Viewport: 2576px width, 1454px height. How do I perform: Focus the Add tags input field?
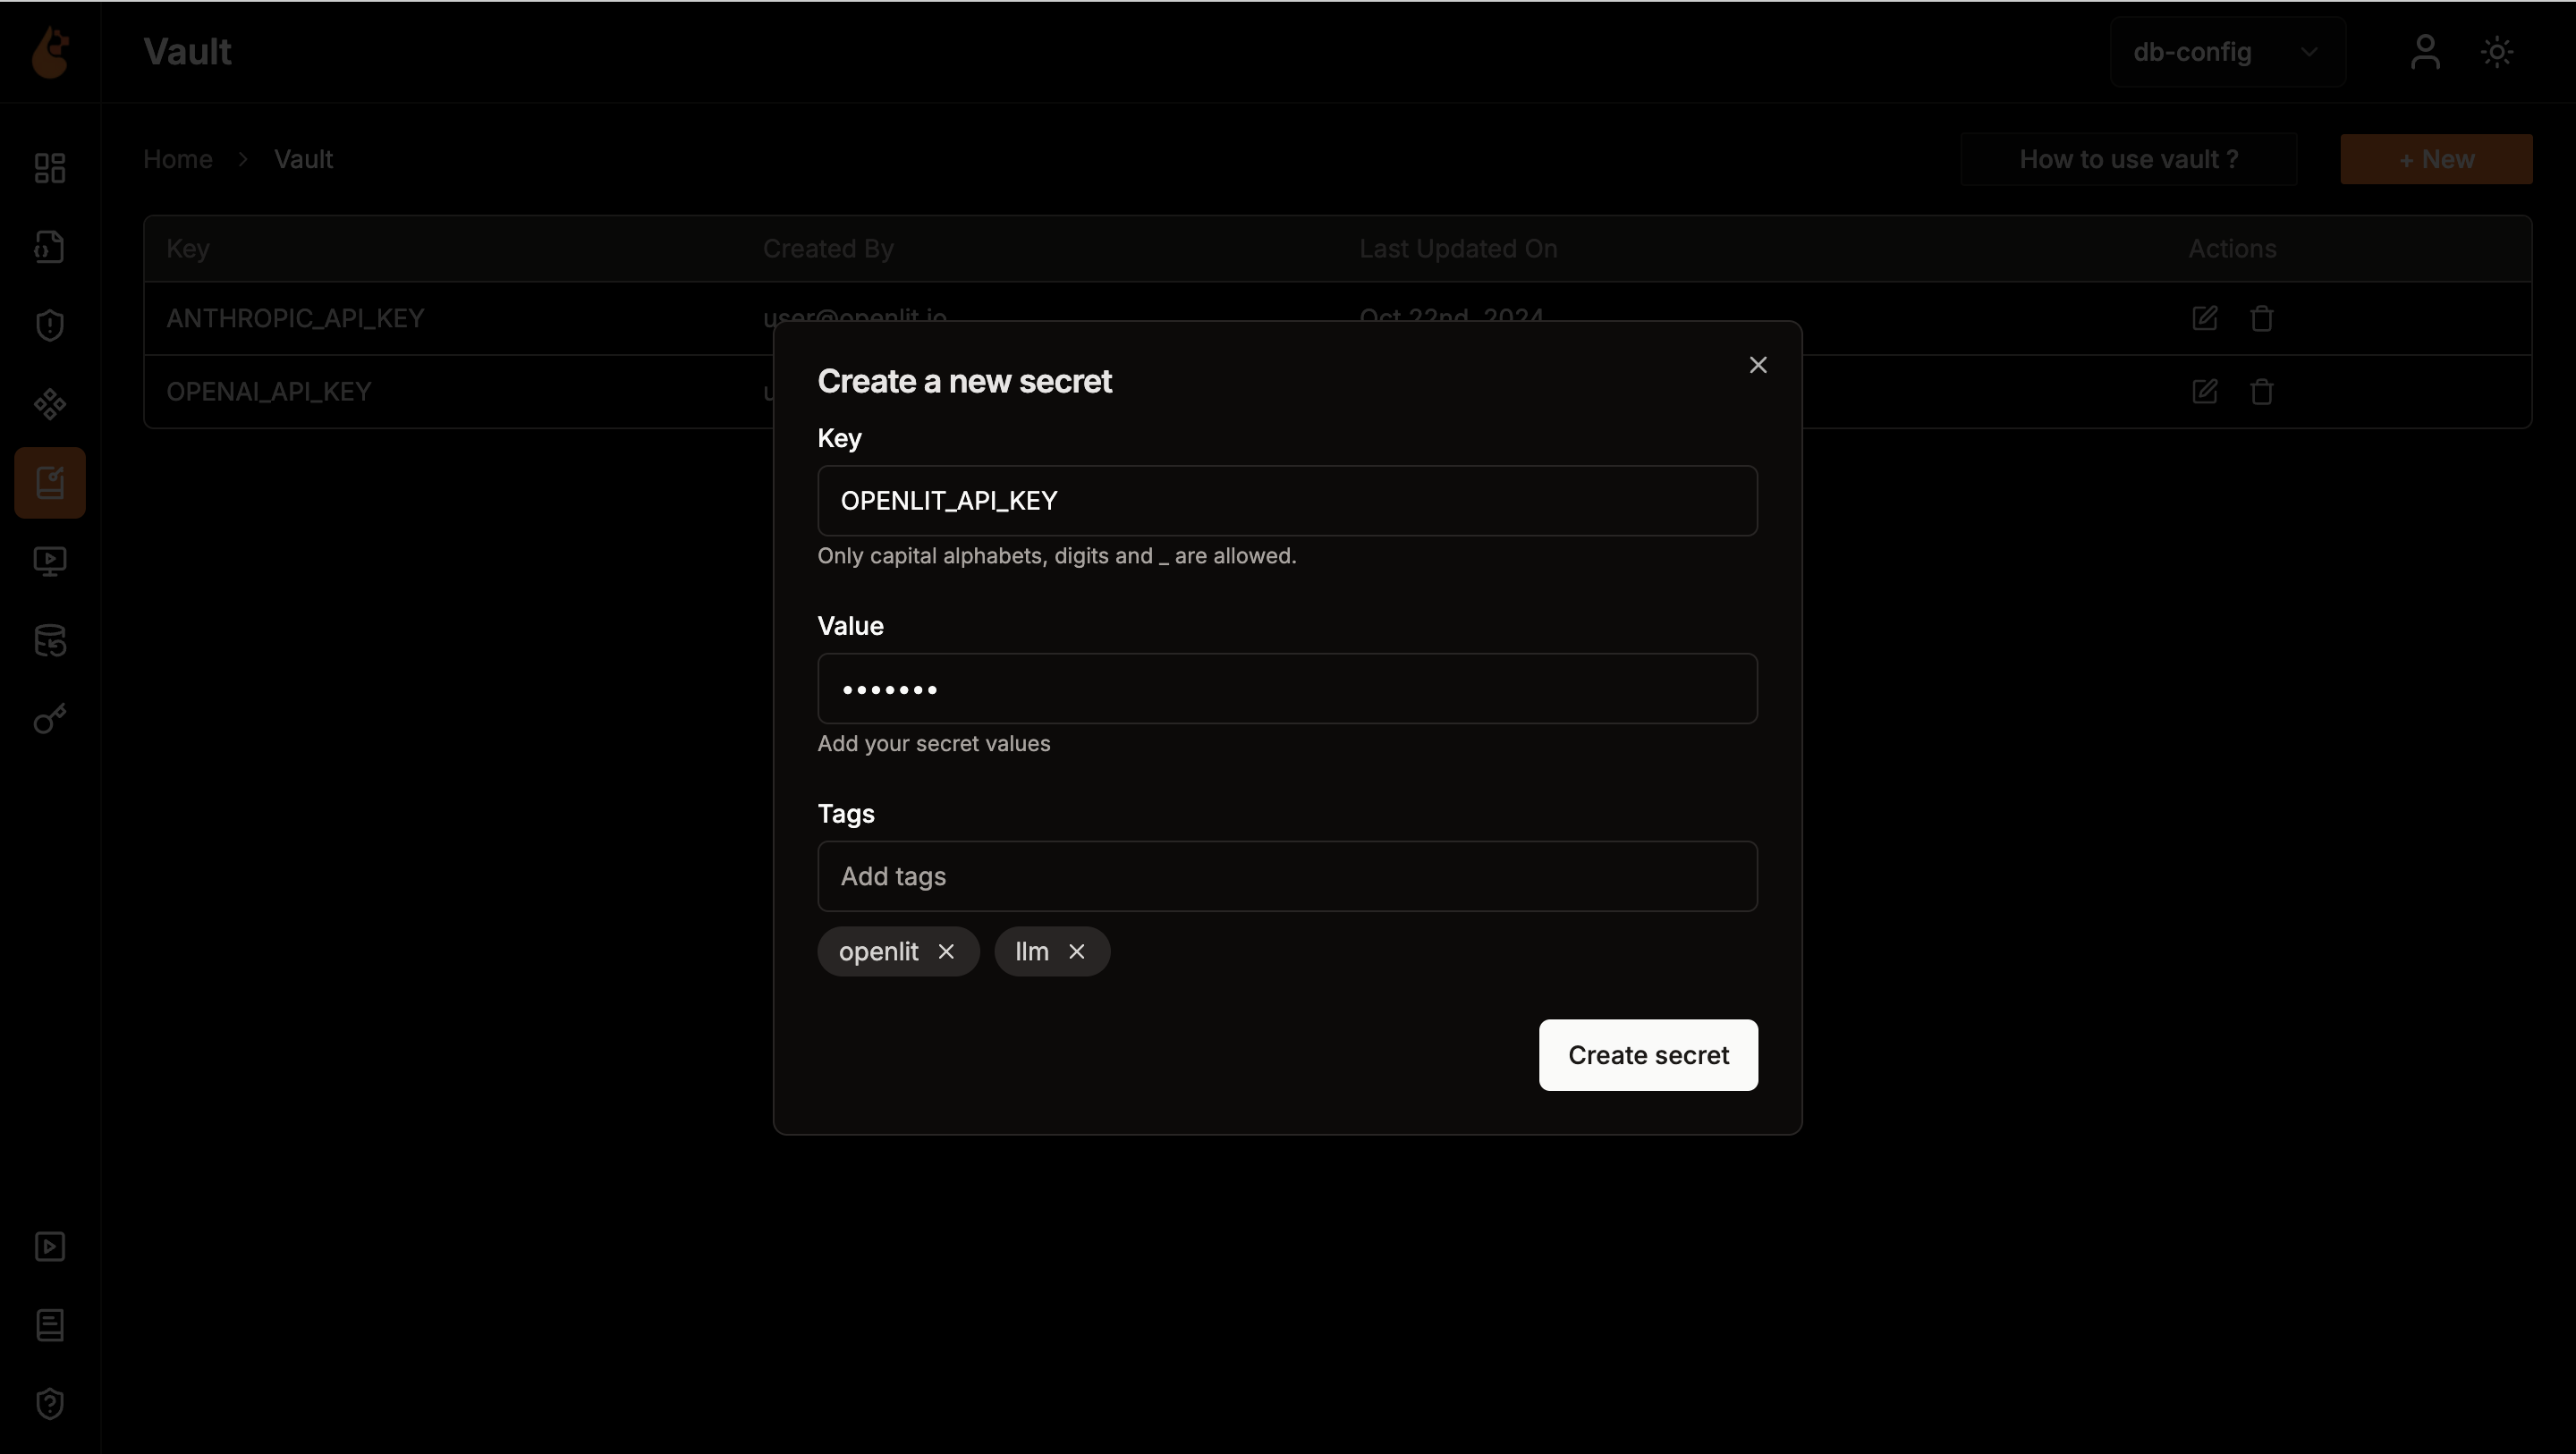[1286, 876]
